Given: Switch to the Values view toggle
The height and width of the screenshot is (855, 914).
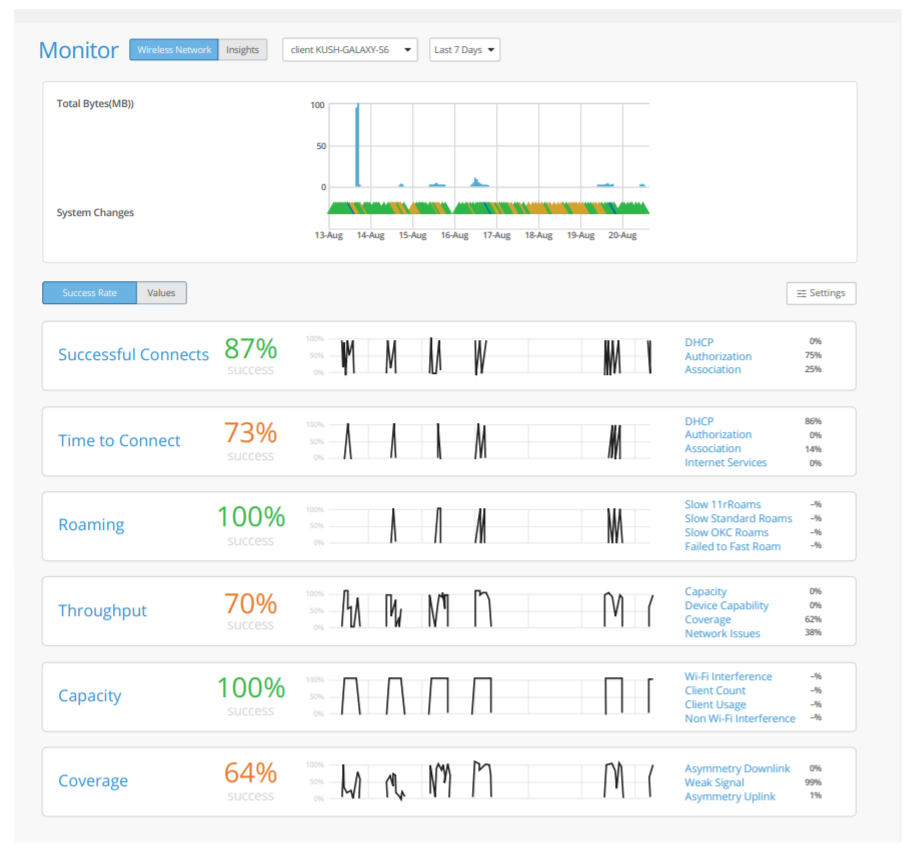Looking at the screenshot, I should (x=161, y=293).
